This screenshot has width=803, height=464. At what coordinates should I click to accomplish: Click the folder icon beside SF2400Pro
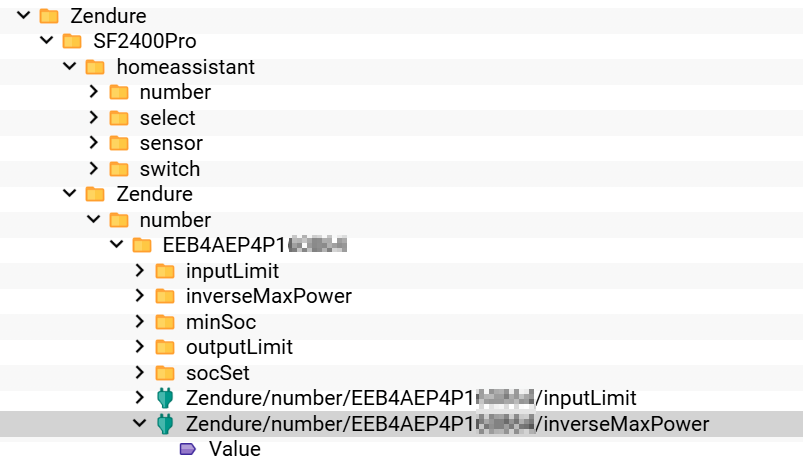pos(72,41)
